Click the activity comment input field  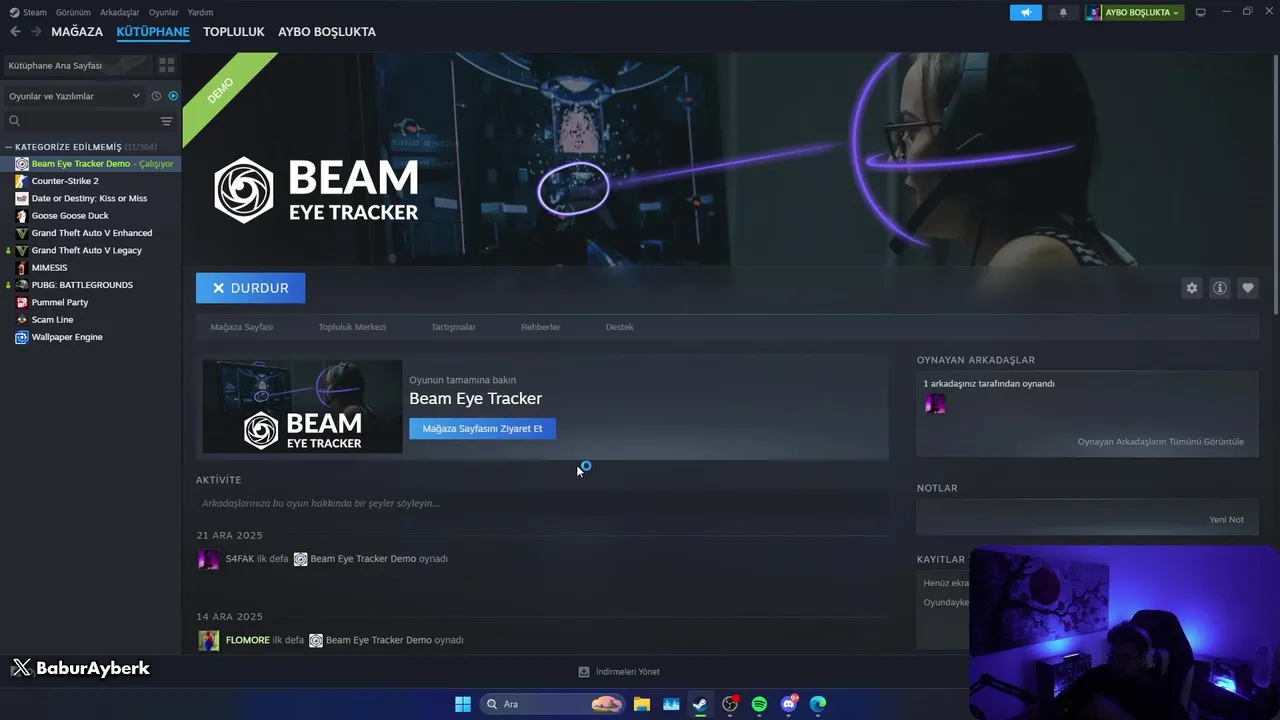541,503
